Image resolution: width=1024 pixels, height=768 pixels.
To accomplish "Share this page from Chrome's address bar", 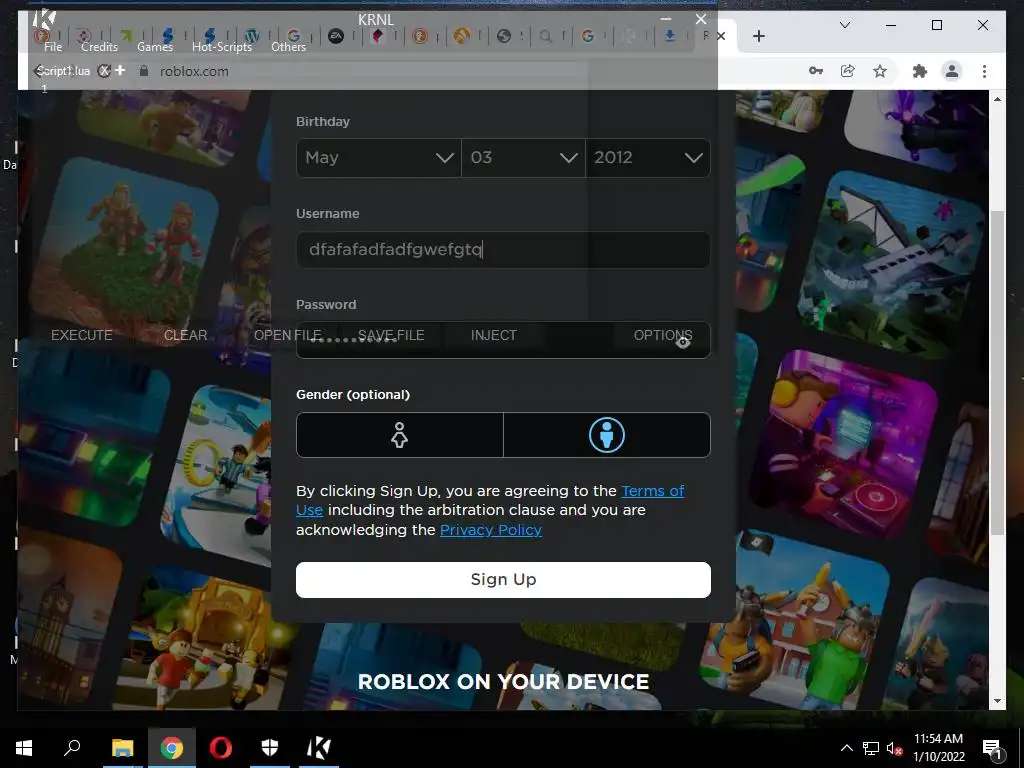I will tap(848, 71).
